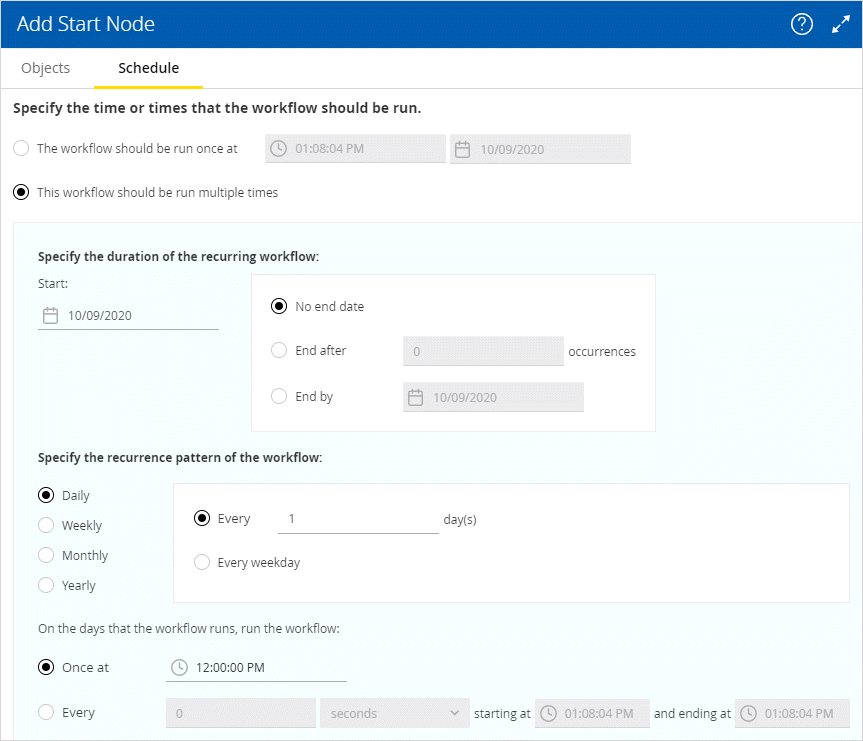The width and height of the screenshot is (863, 741).
Task: Click clock icon in ending at field
Action: pyautogui.click(x=748, y=713)
